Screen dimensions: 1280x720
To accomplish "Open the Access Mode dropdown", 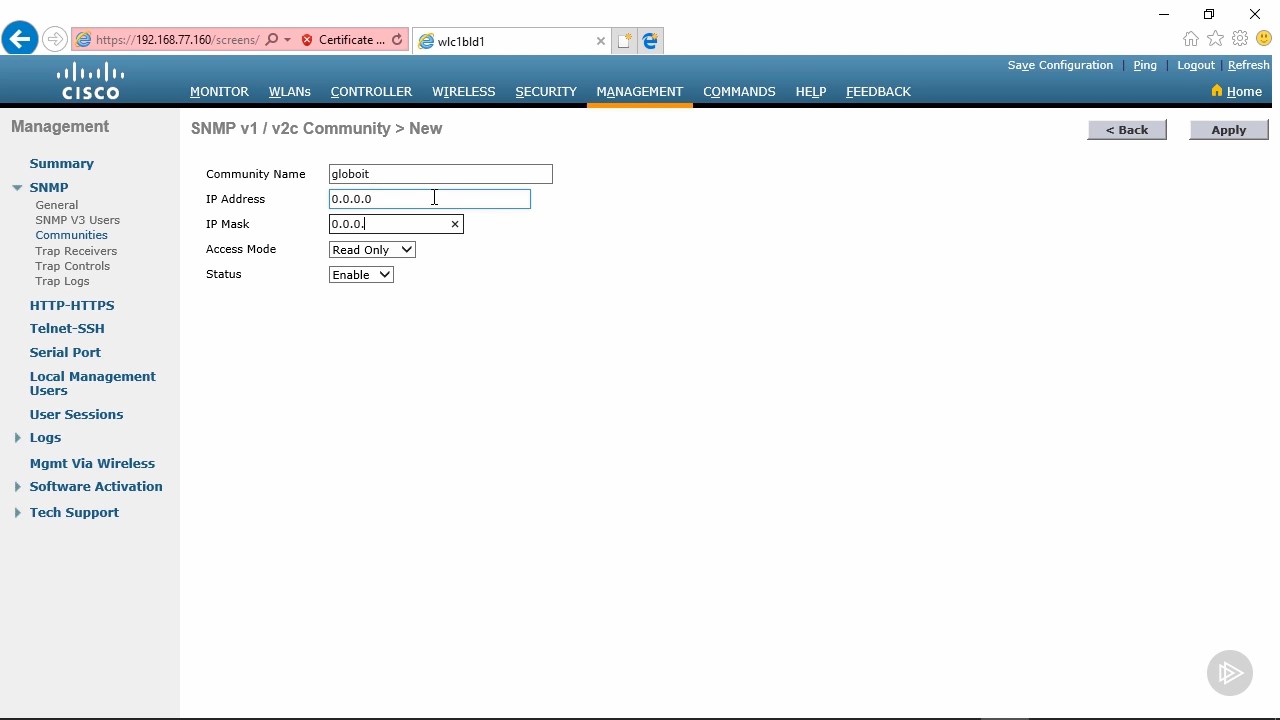I will click(x=372, y=250).
